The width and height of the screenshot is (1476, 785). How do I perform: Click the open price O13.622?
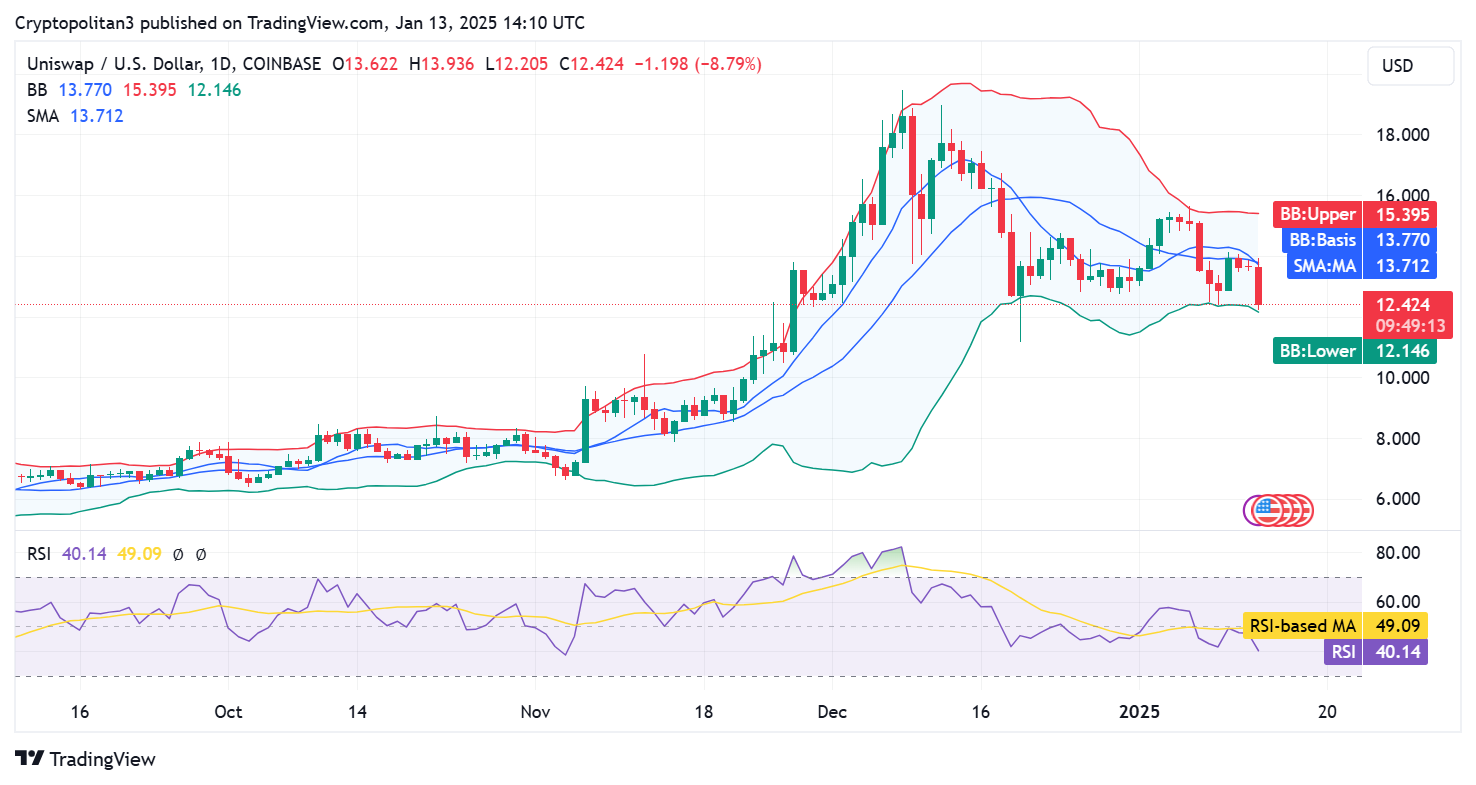pos(365,64)
